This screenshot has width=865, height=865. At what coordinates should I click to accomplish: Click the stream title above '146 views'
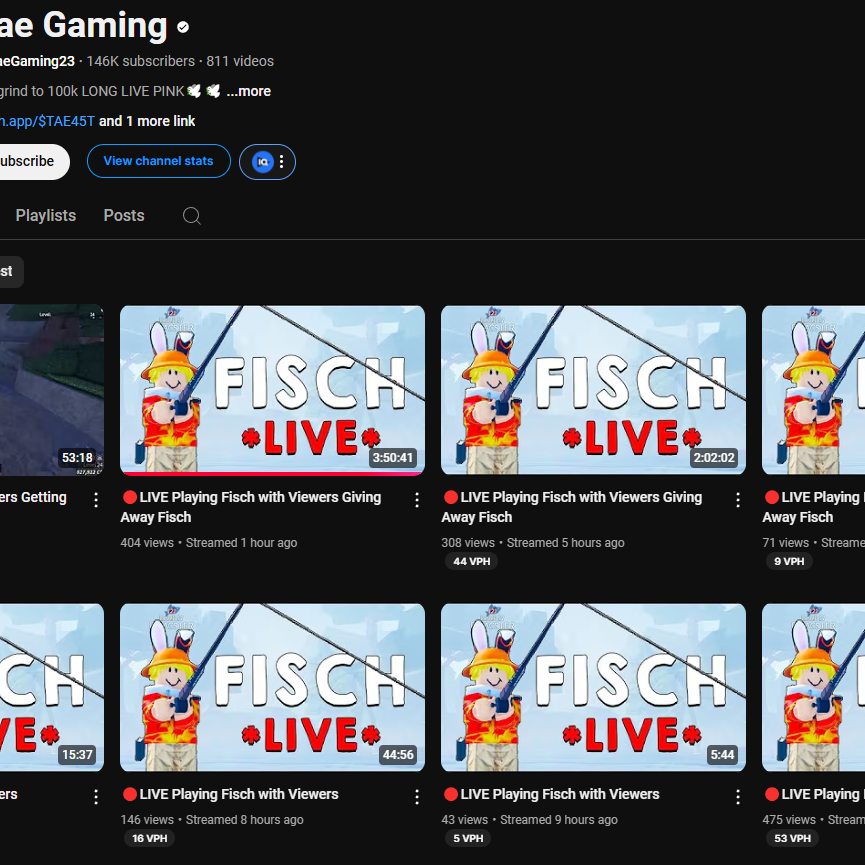pos(230,794)
